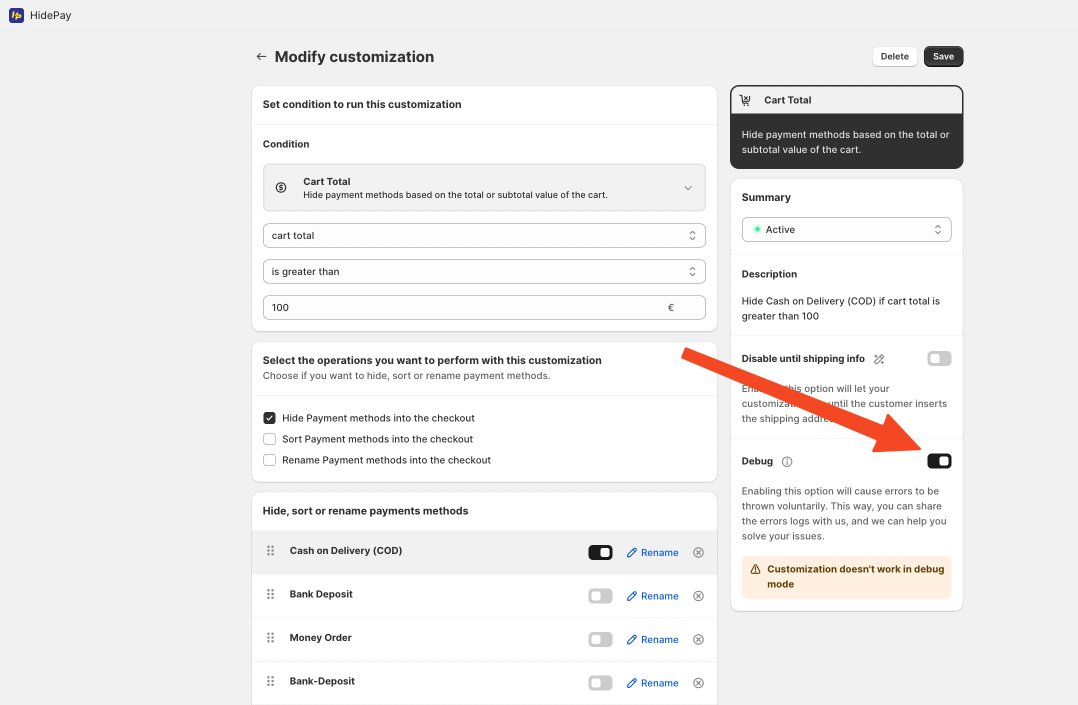Click the amount field containing 100
This screenshot has height=705, width=1078.
pyautogui.click(x=484, y=307)
